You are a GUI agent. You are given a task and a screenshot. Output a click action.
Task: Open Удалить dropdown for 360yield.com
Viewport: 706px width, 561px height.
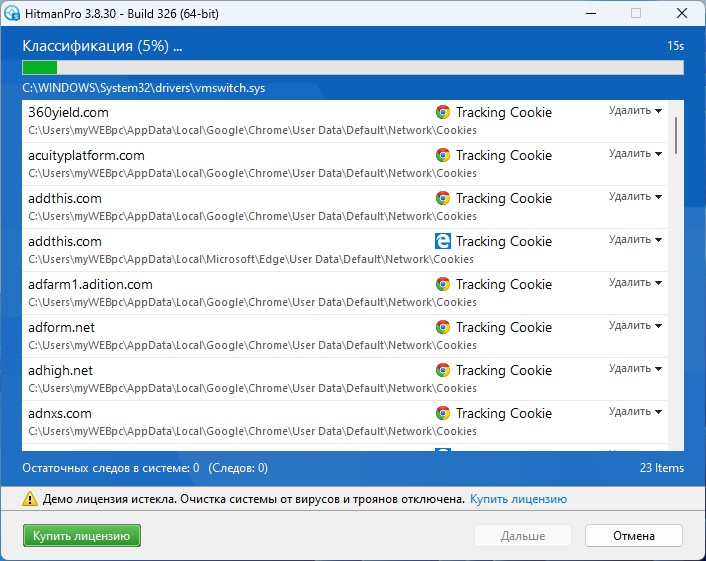click(635, 111)
